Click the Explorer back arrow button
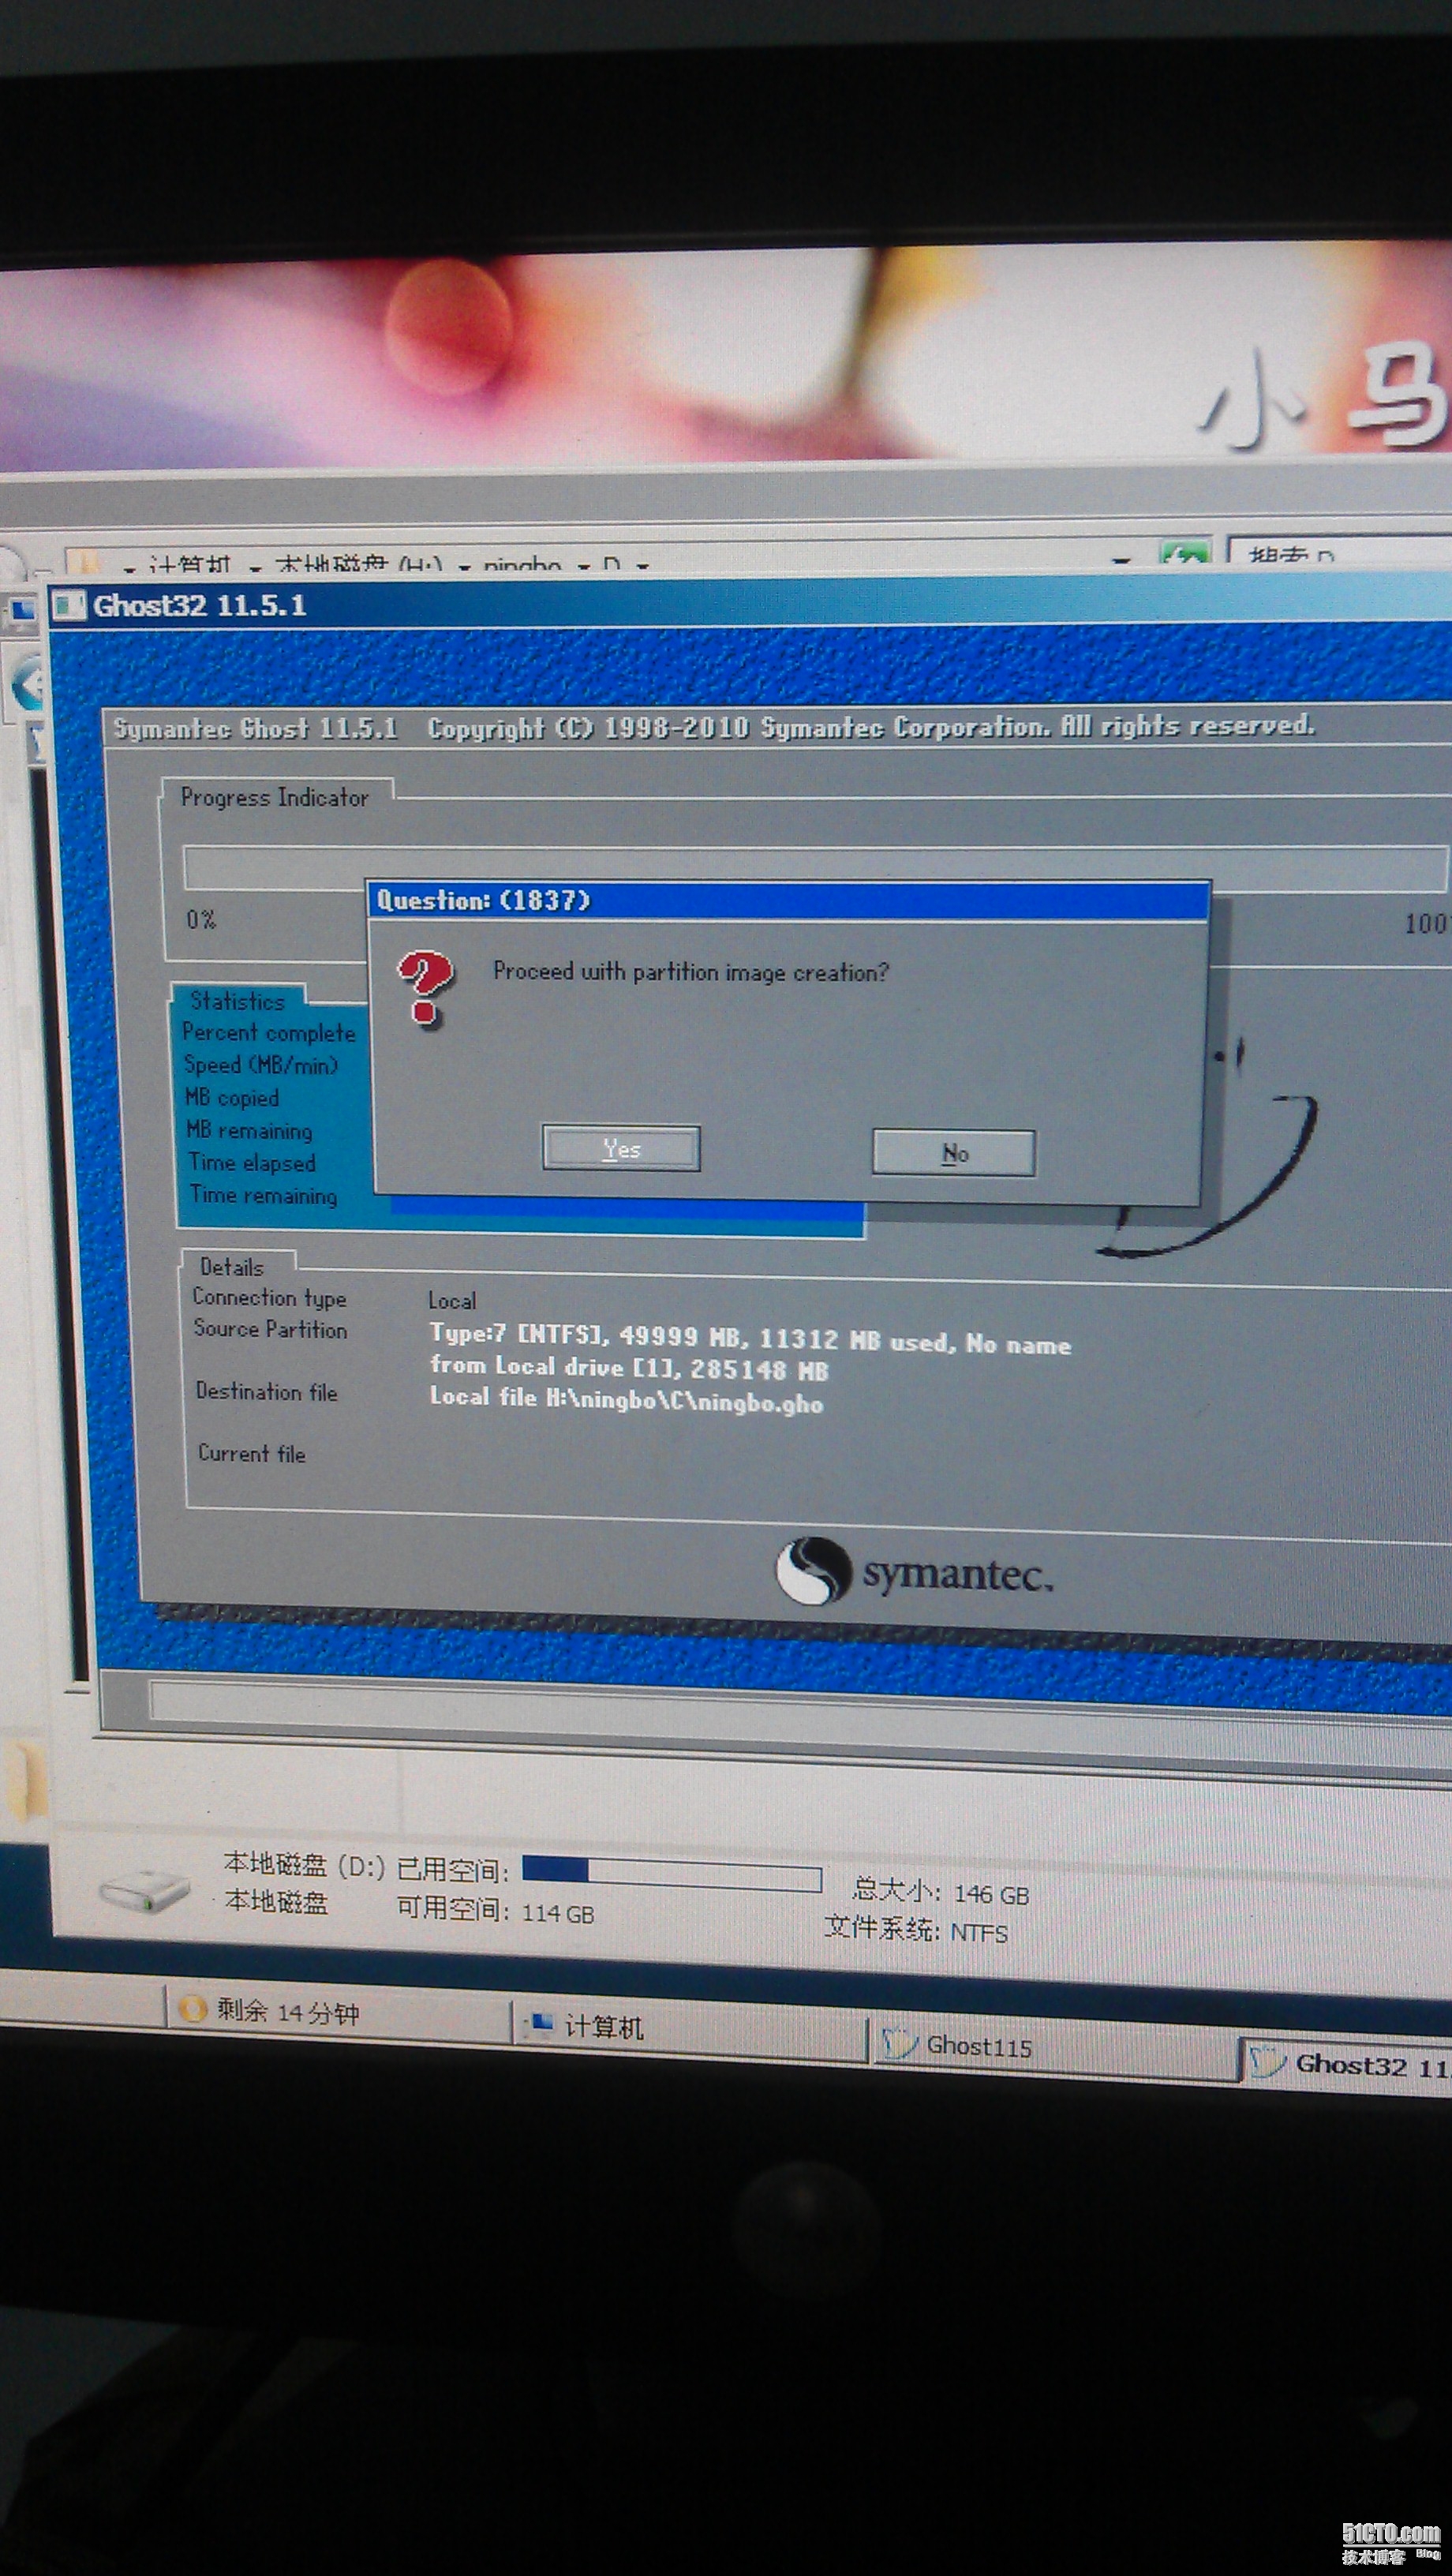 pyautogui.click(x=28, y=684)
